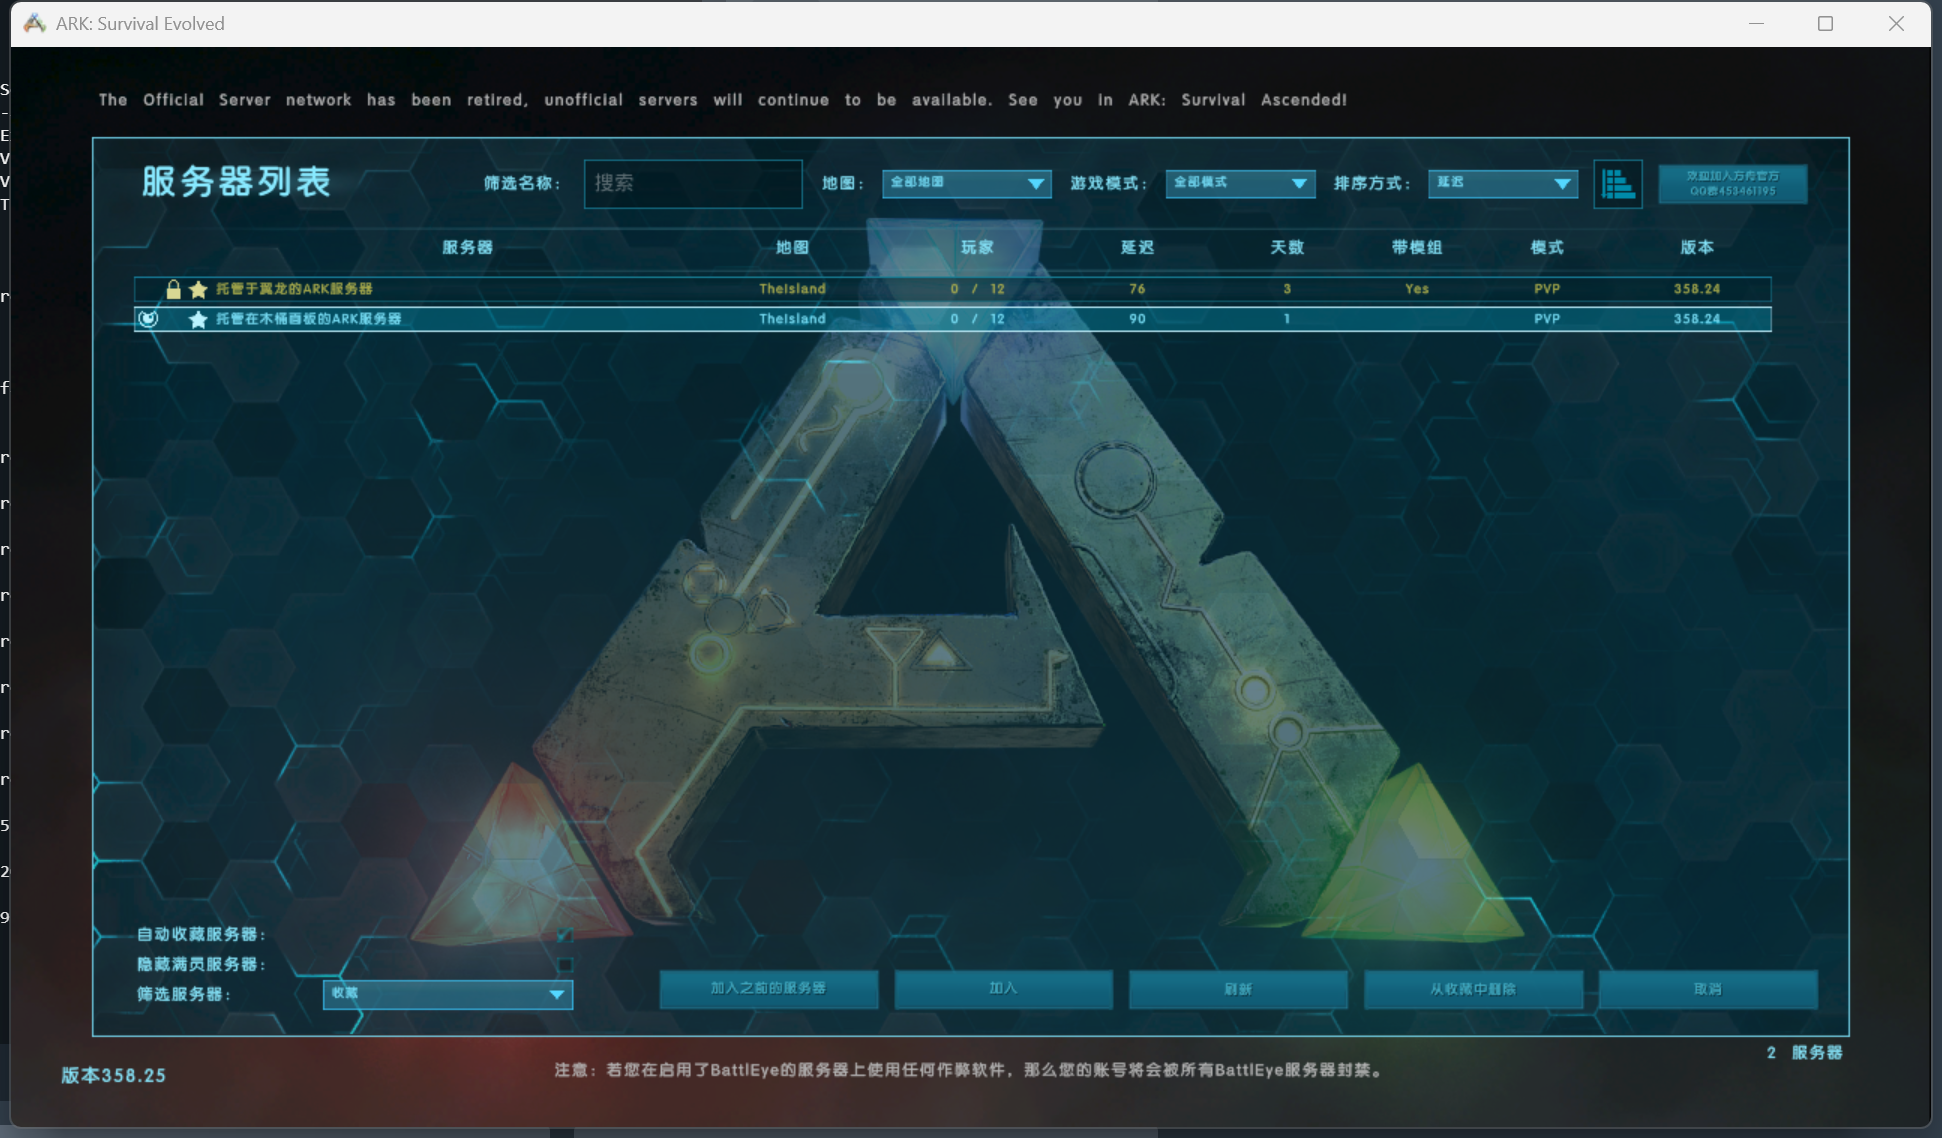This screenshot has width=1942, height=1138.
Task: Click the days value 3 in first row
Action: 1287,289
